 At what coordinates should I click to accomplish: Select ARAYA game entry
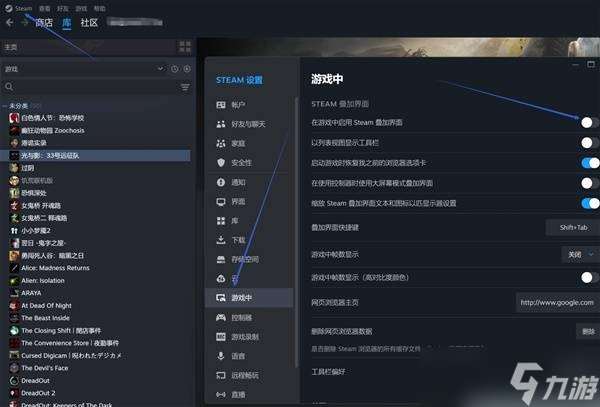click(25, 293)
